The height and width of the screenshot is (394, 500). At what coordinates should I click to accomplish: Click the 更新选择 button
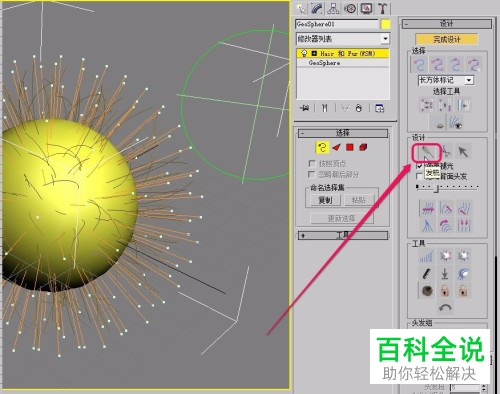(x=342, y=219)
